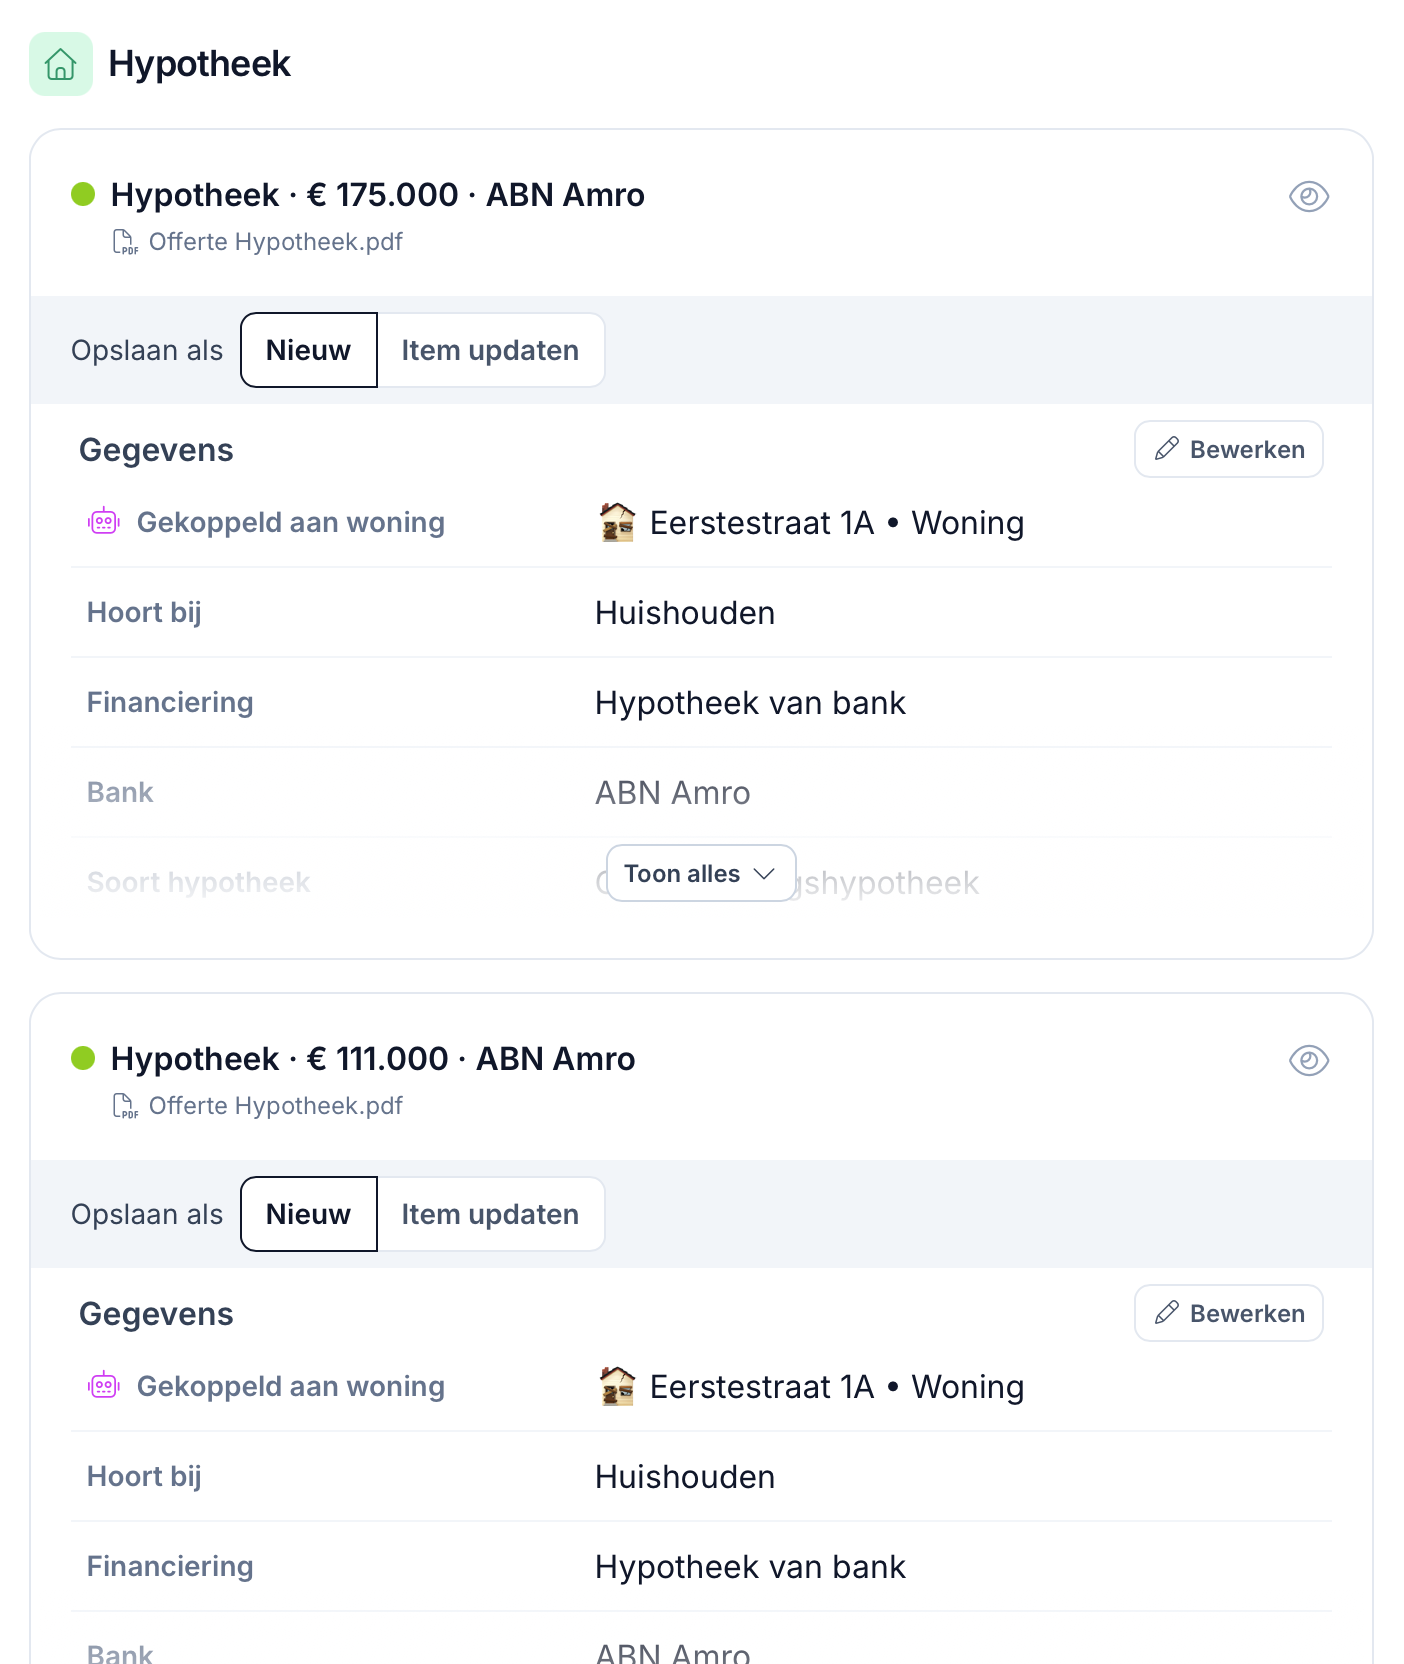Click the chevron arrow on Toon alles
Image resolution: width=1404 pixels, height=1664 pixels.
click(x=764, y=874)
